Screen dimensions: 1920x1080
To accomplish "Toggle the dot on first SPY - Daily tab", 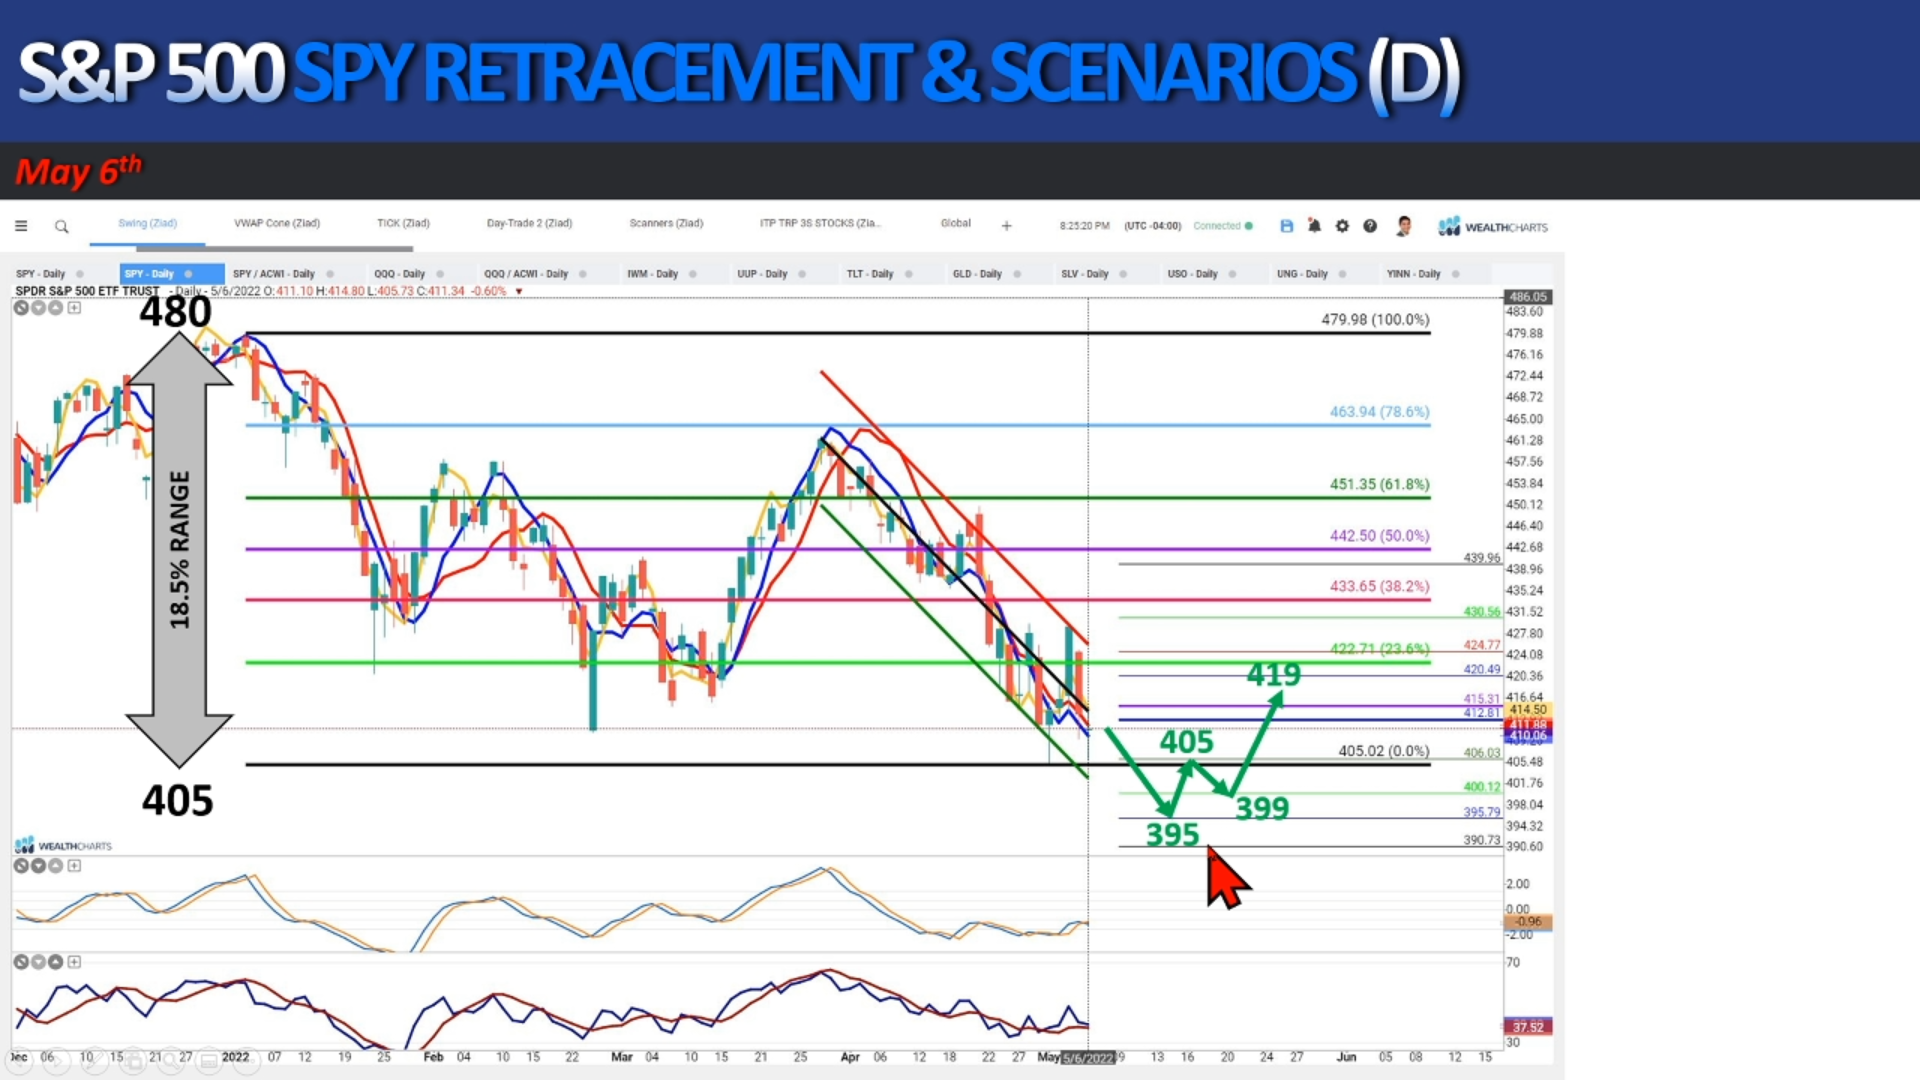I will [x=80, y=274].
